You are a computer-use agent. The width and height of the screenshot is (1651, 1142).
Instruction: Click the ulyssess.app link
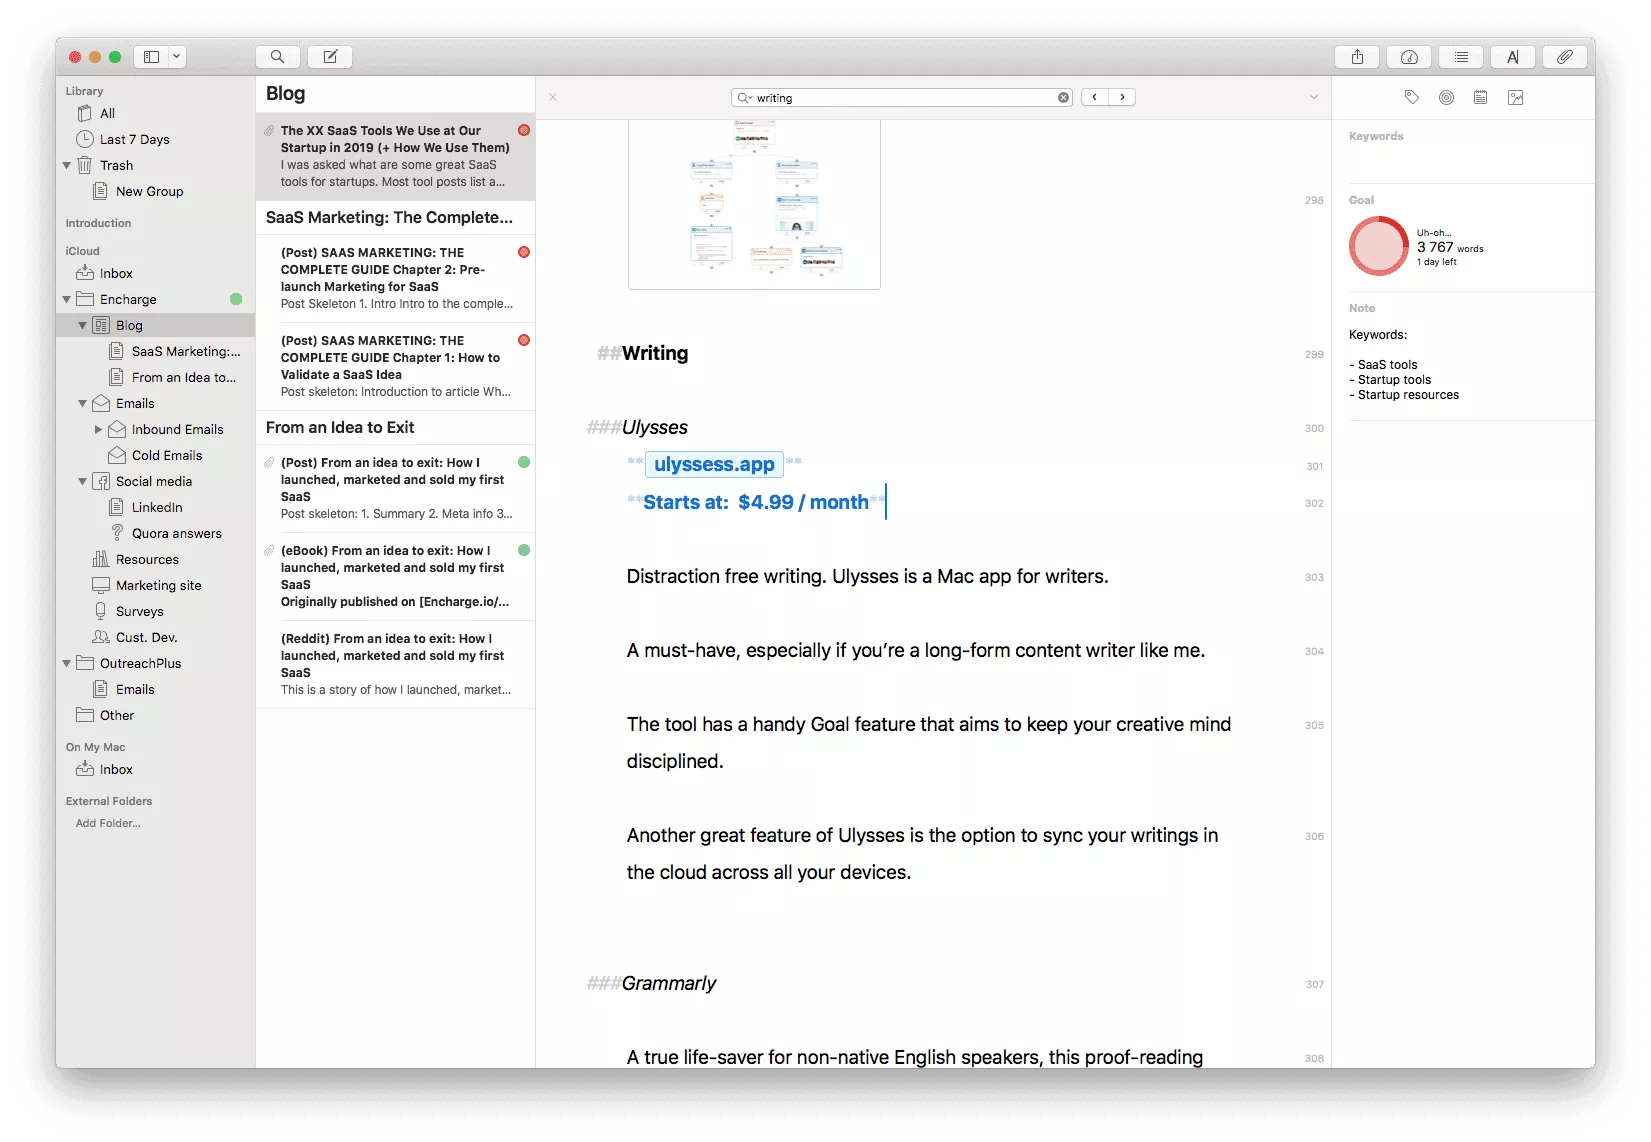click(714, 464)
